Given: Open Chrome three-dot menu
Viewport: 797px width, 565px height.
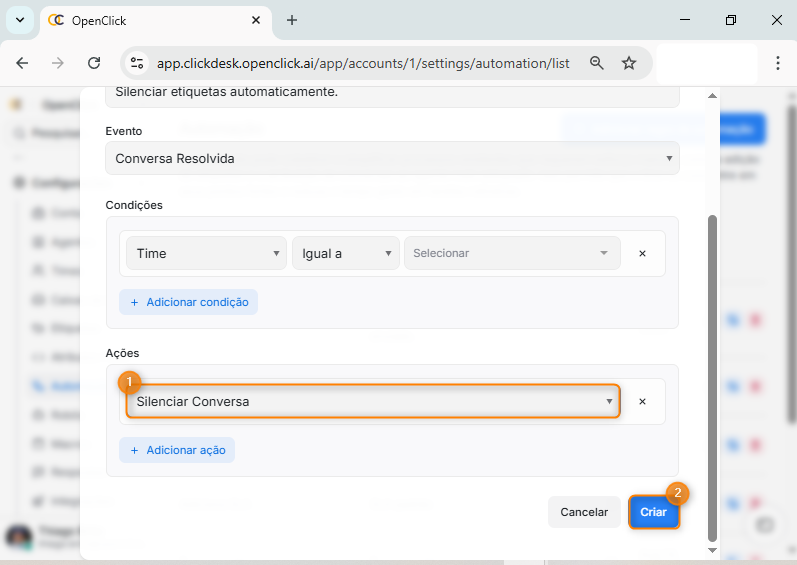Looking at the screenshot, I should (x=777, y=63).
